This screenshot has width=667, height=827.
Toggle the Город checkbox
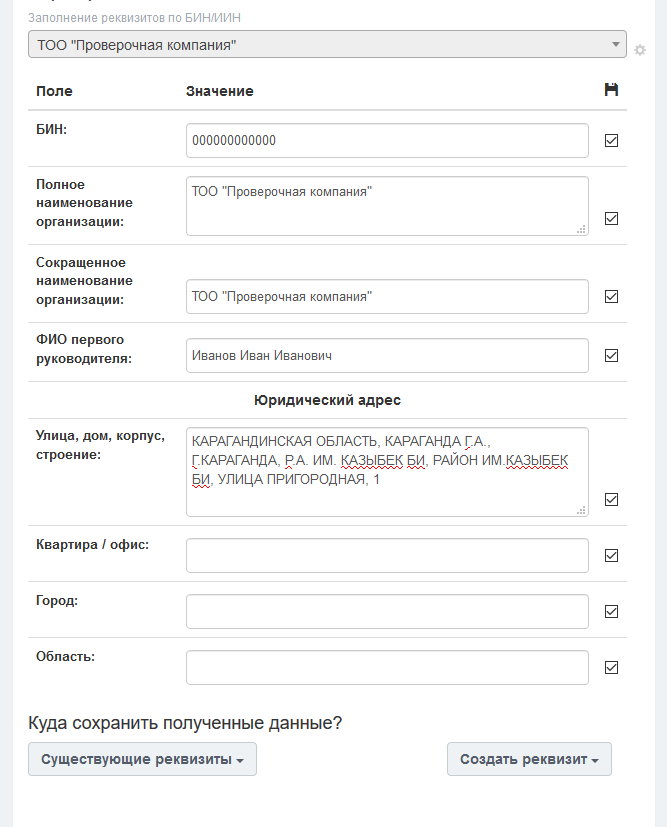point(612,612)
